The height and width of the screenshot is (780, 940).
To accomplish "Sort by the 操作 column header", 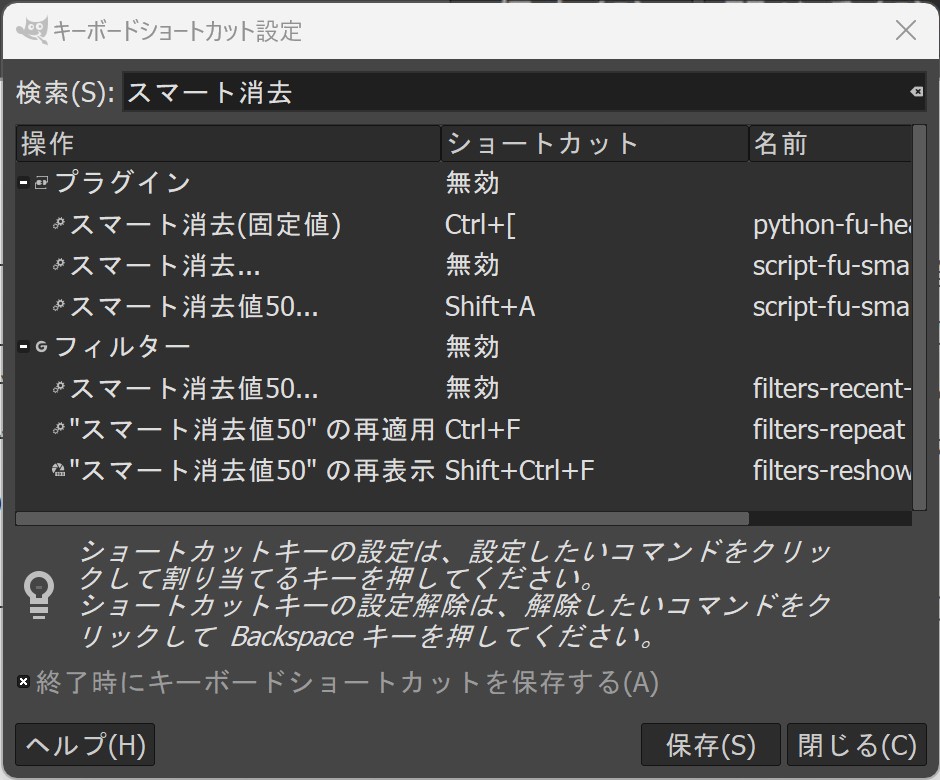I will pyautogui.click(x=228, y=143).
